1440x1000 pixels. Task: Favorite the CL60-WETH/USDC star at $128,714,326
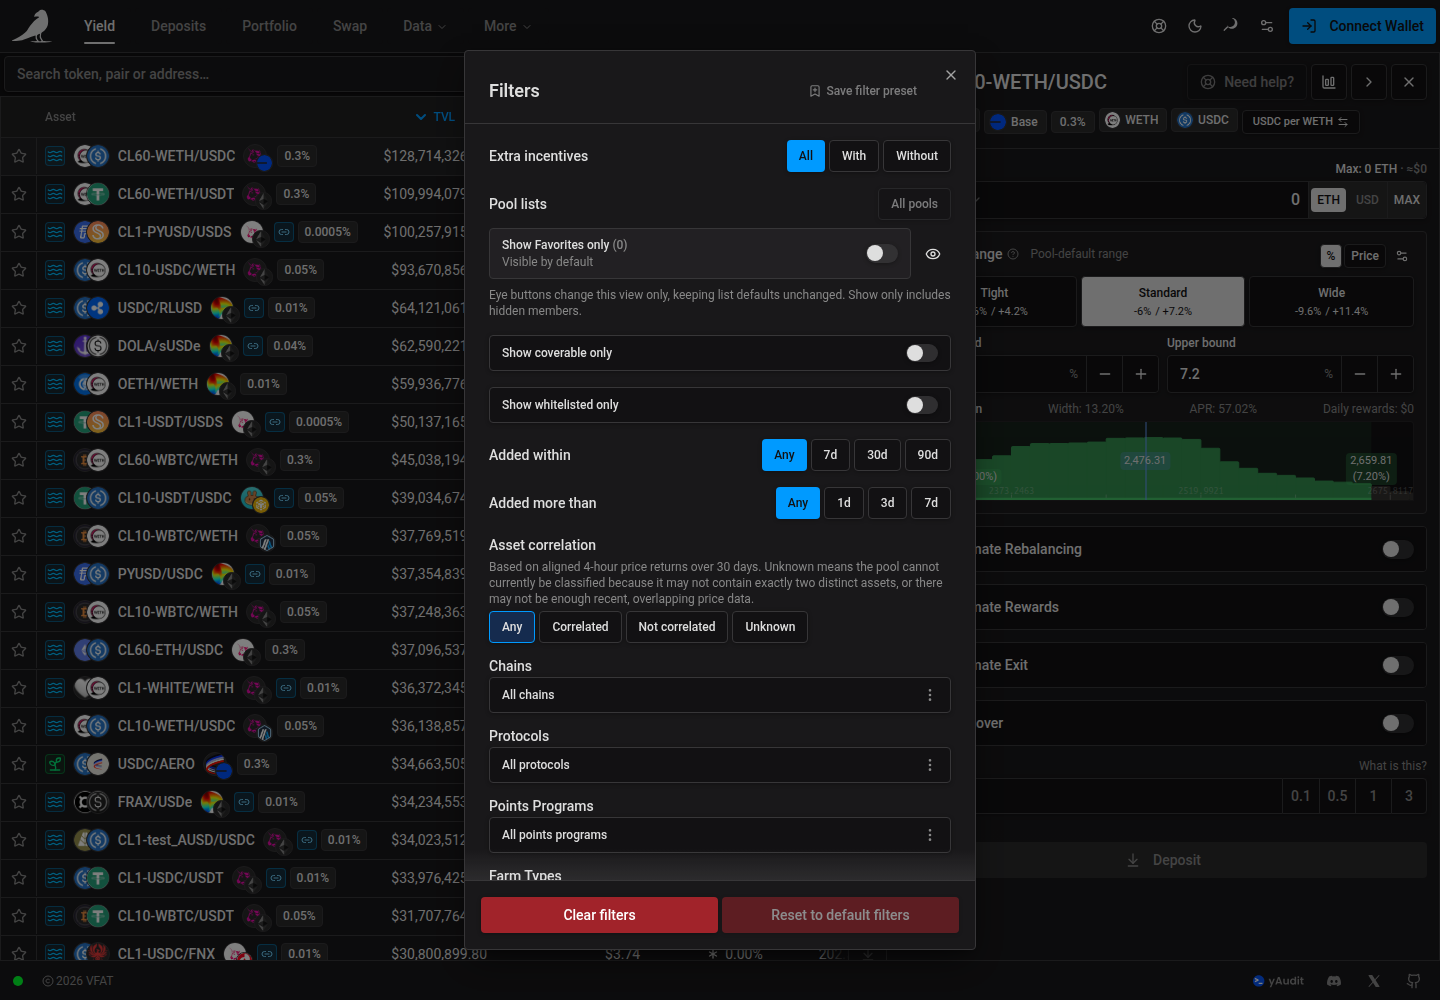tap(19, 156)
